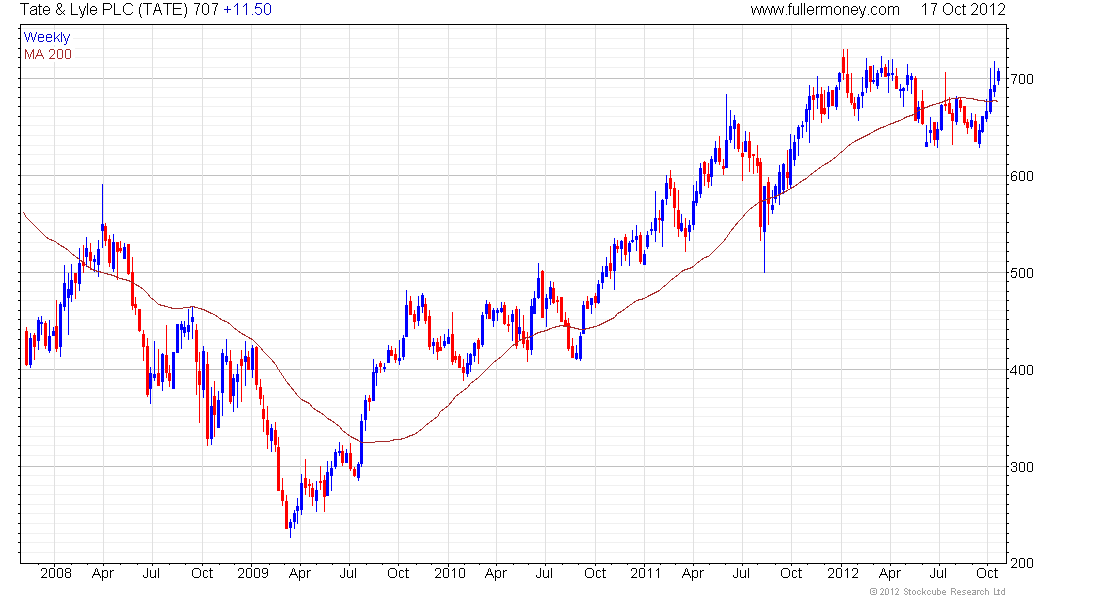This screenshot has width=1100, height=600.
Task: Click the 2011 year label on time axis
Action: [645, 573]
